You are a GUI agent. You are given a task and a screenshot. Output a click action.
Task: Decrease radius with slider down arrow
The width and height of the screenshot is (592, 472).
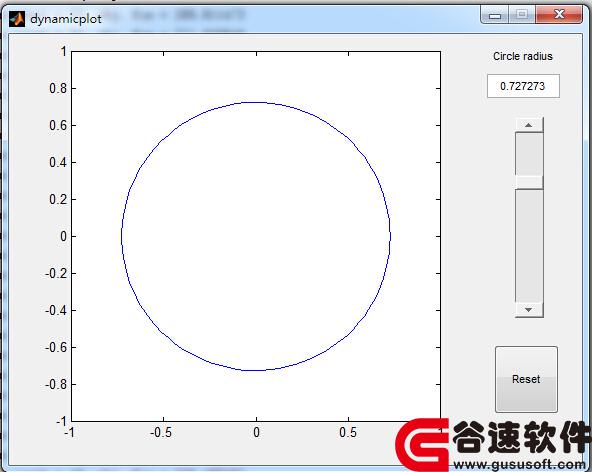(529, 310)
